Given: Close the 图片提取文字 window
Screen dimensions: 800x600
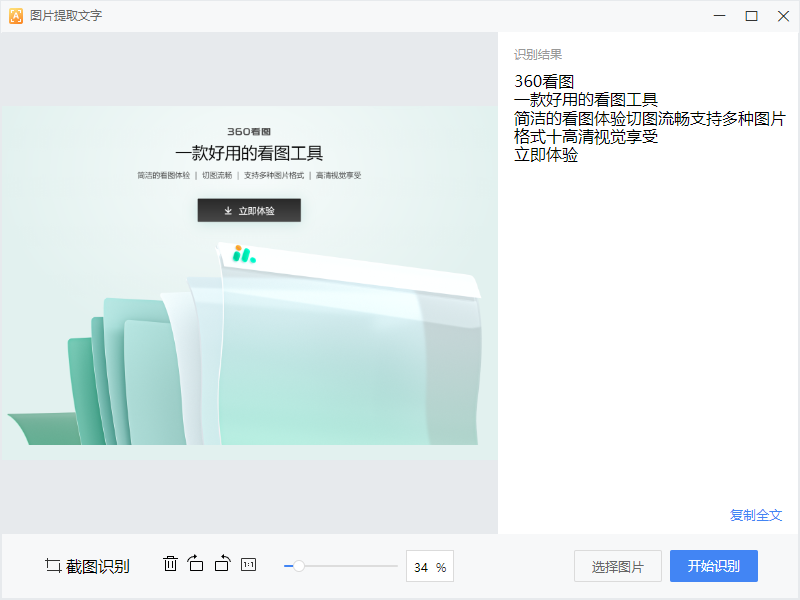Looking at the screenshot, I should [x=783, y=16].
